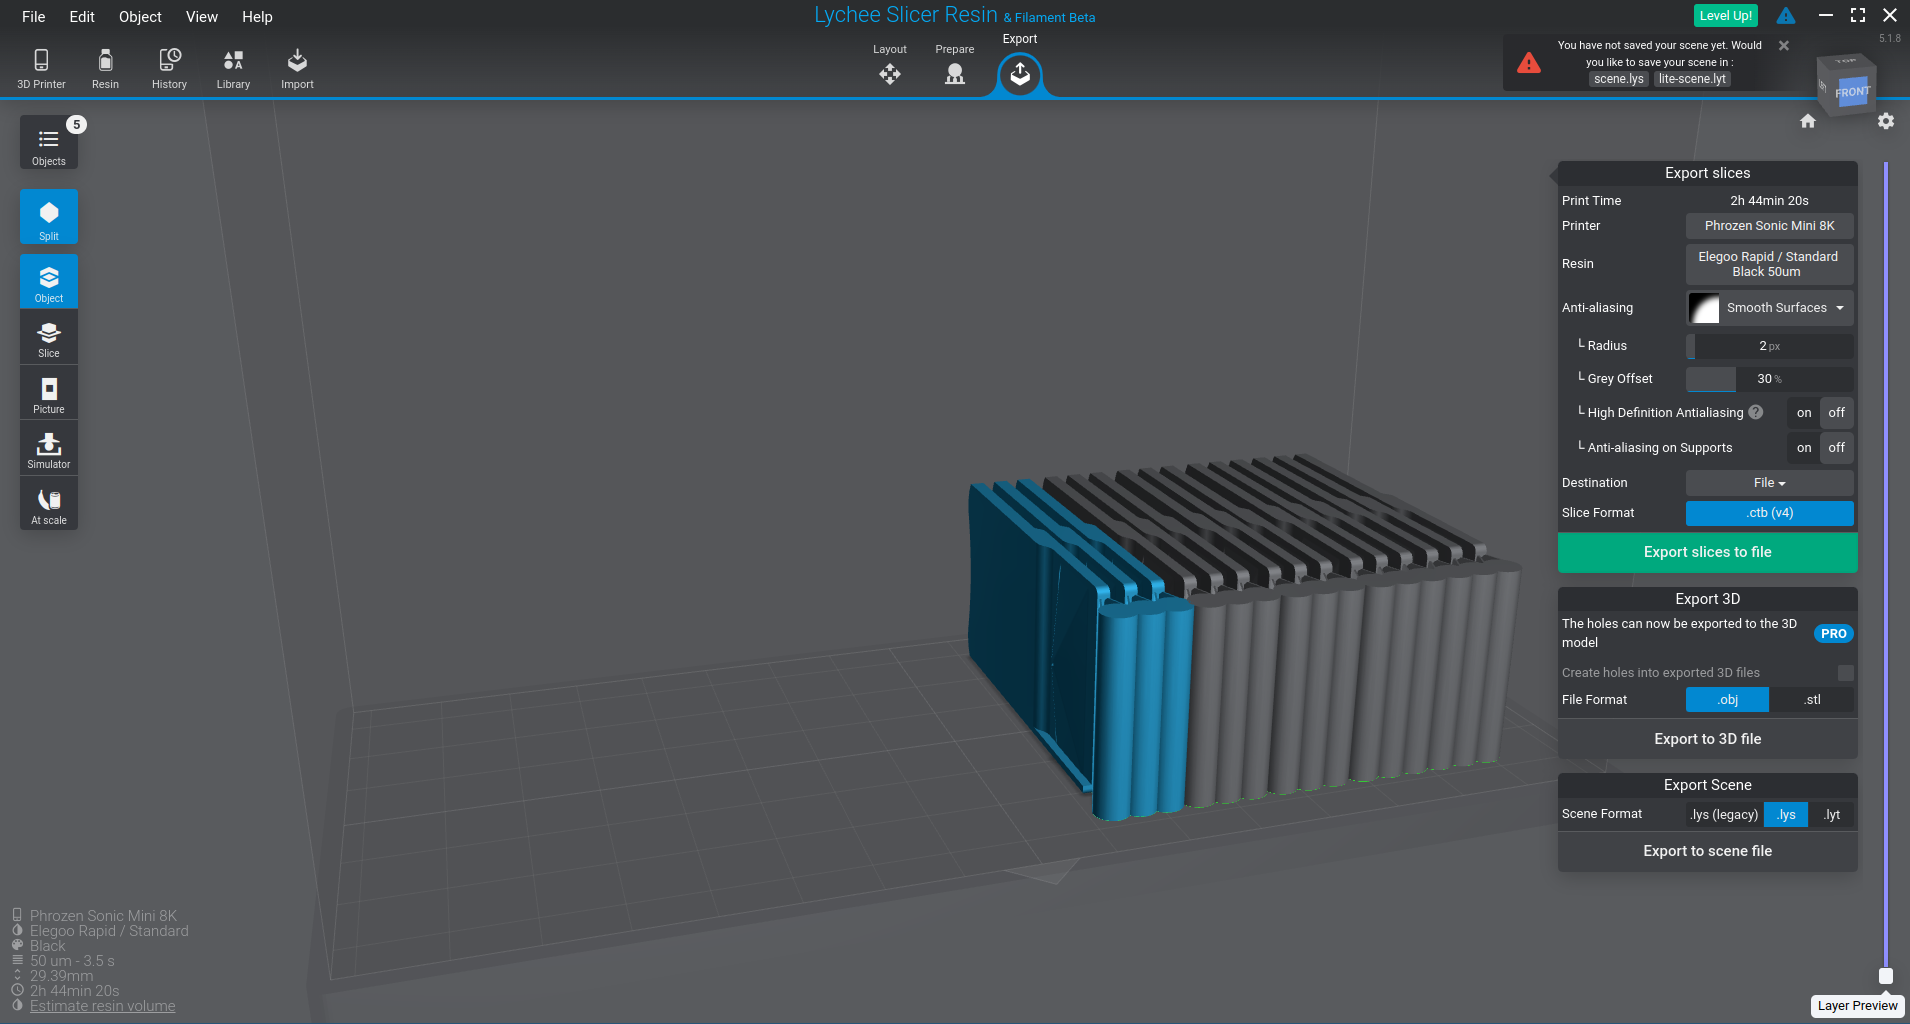Change resin Elegoo Rapid Standard Black

(1770, 264)
